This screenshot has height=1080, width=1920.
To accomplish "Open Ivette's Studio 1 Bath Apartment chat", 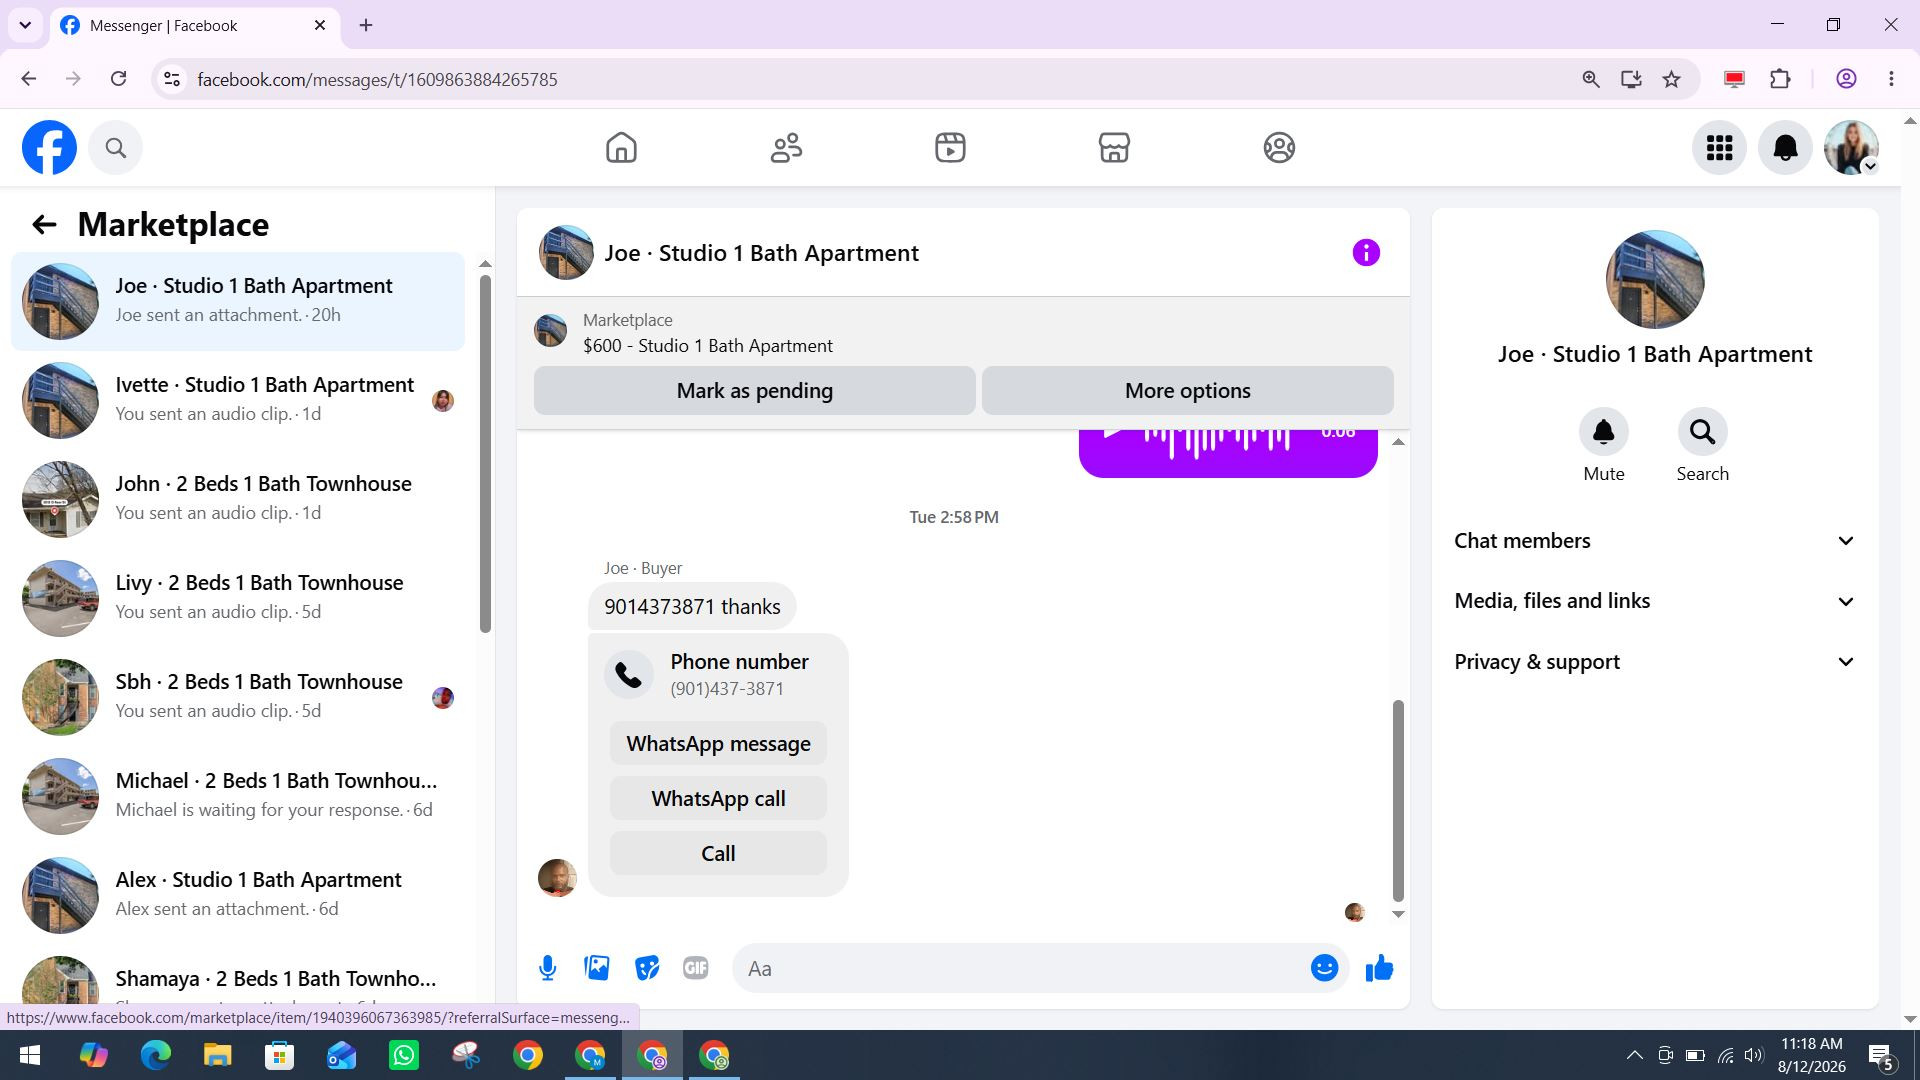I will [x=238, y=400].
